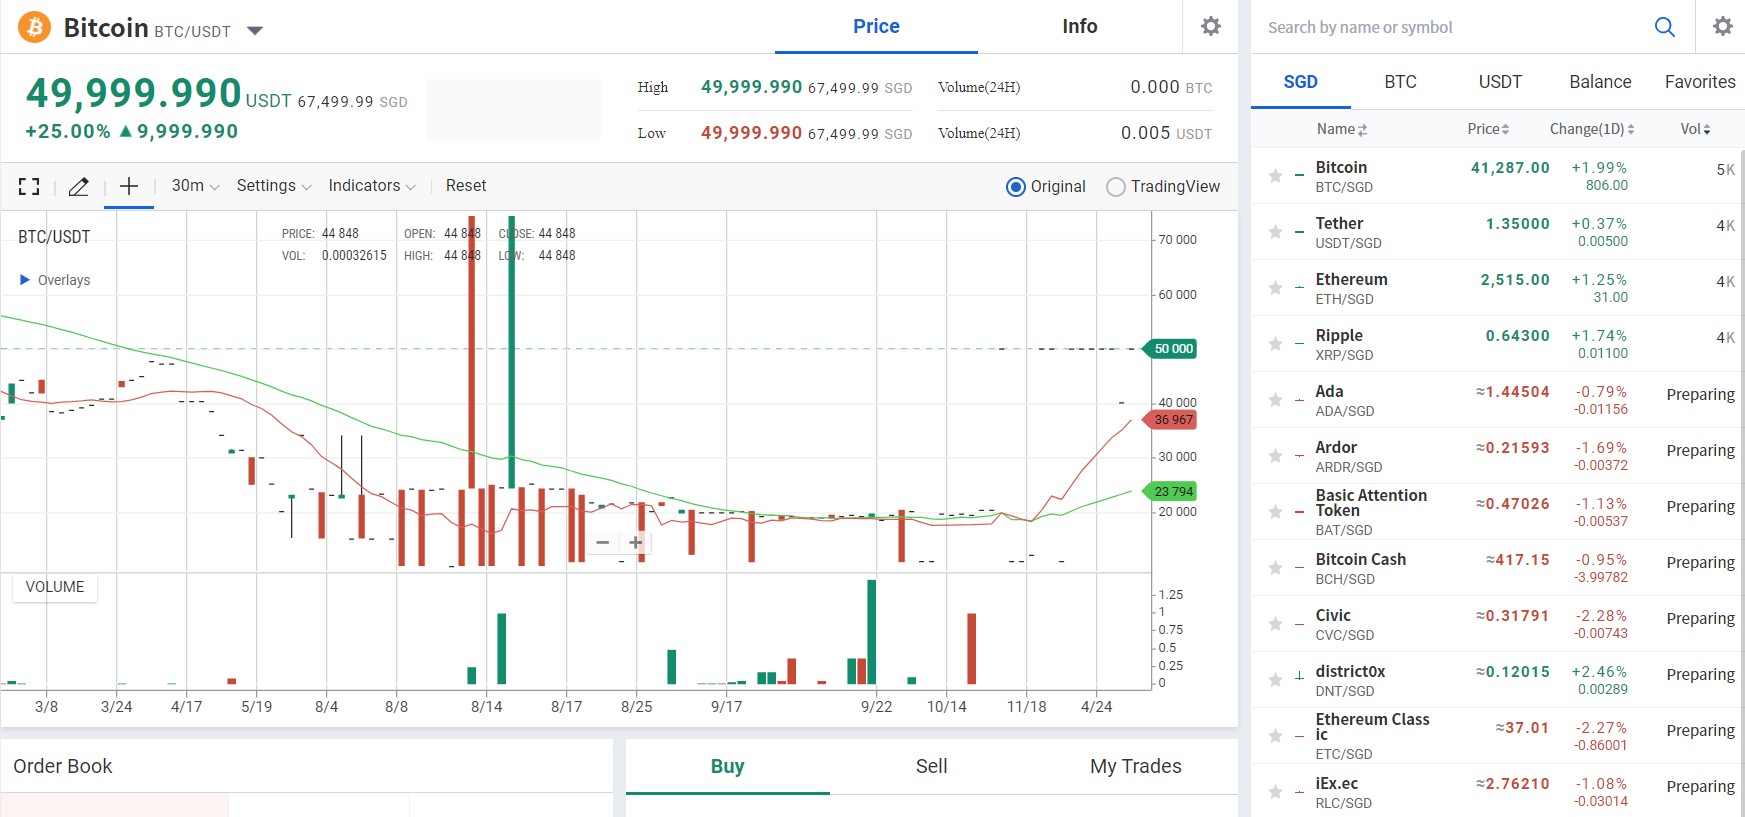
Task: Star the district0x DNT/SGD row
Action: pos(1275,680)
